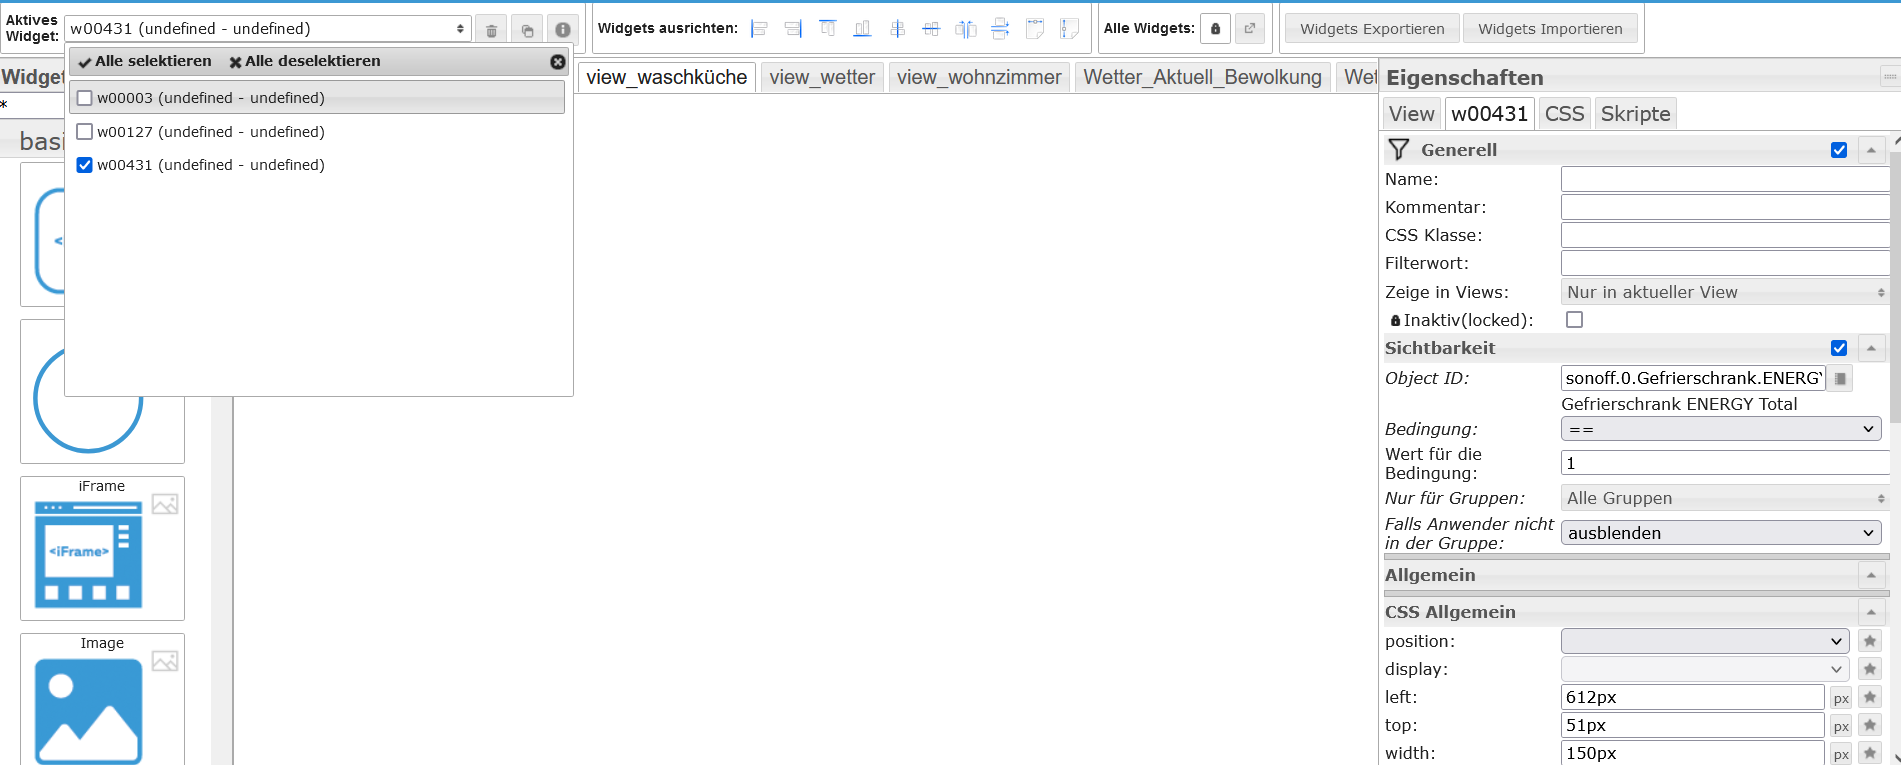Align widgets to the top edge

point(828,29)
